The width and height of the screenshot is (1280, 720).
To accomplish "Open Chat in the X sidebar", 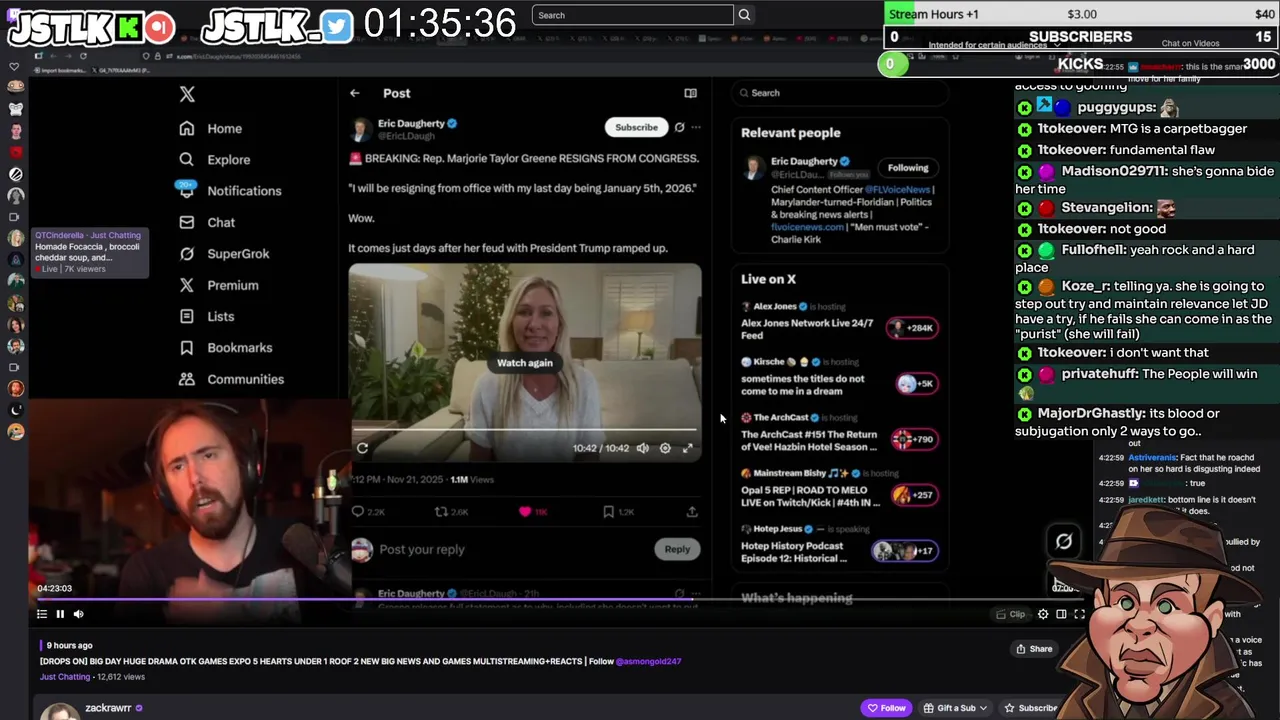I will (207, 222).
